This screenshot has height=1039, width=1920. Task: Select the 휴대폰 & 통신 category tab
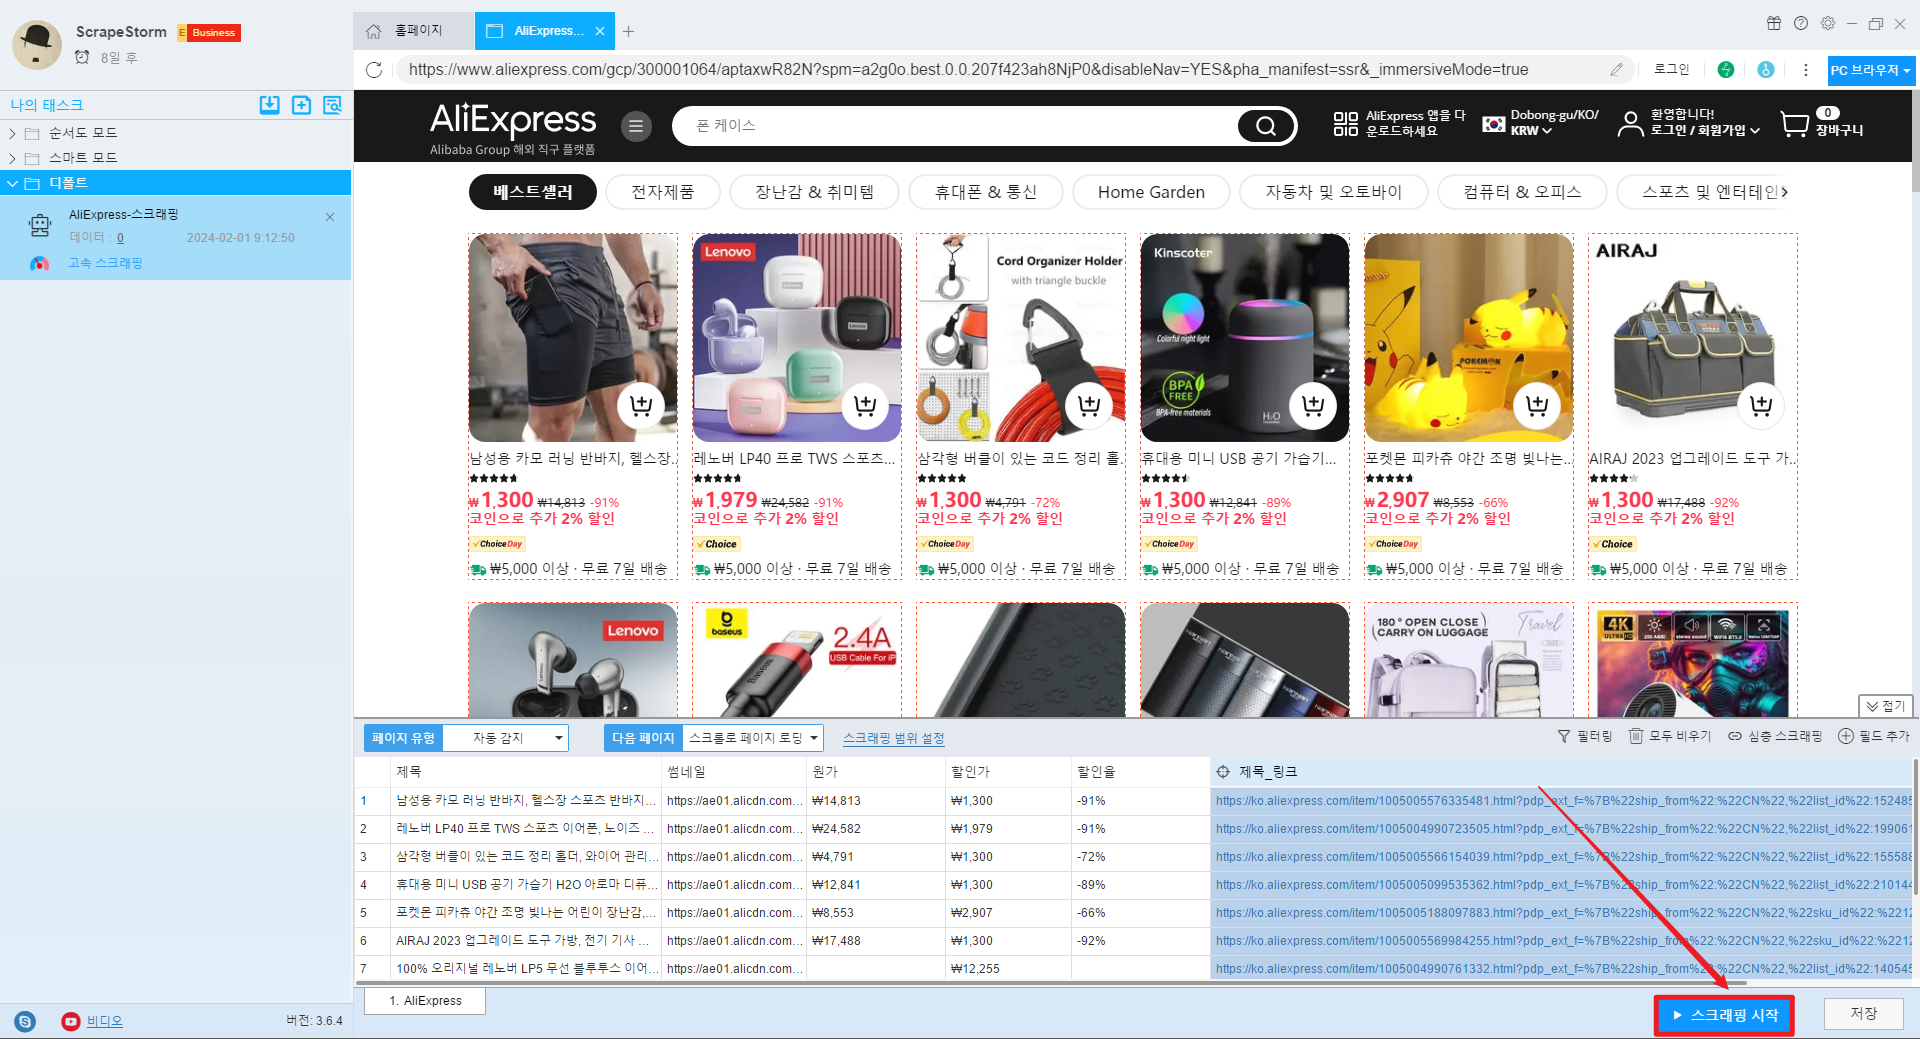click(985, 192)
